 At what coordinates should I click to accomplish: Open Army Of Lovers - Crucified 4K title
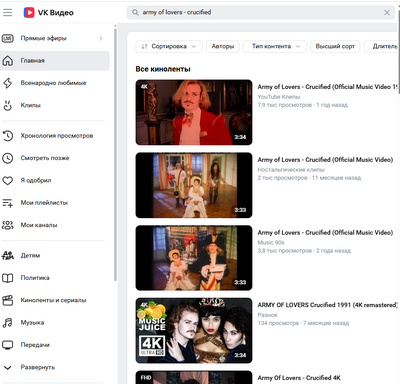point(299,378)
